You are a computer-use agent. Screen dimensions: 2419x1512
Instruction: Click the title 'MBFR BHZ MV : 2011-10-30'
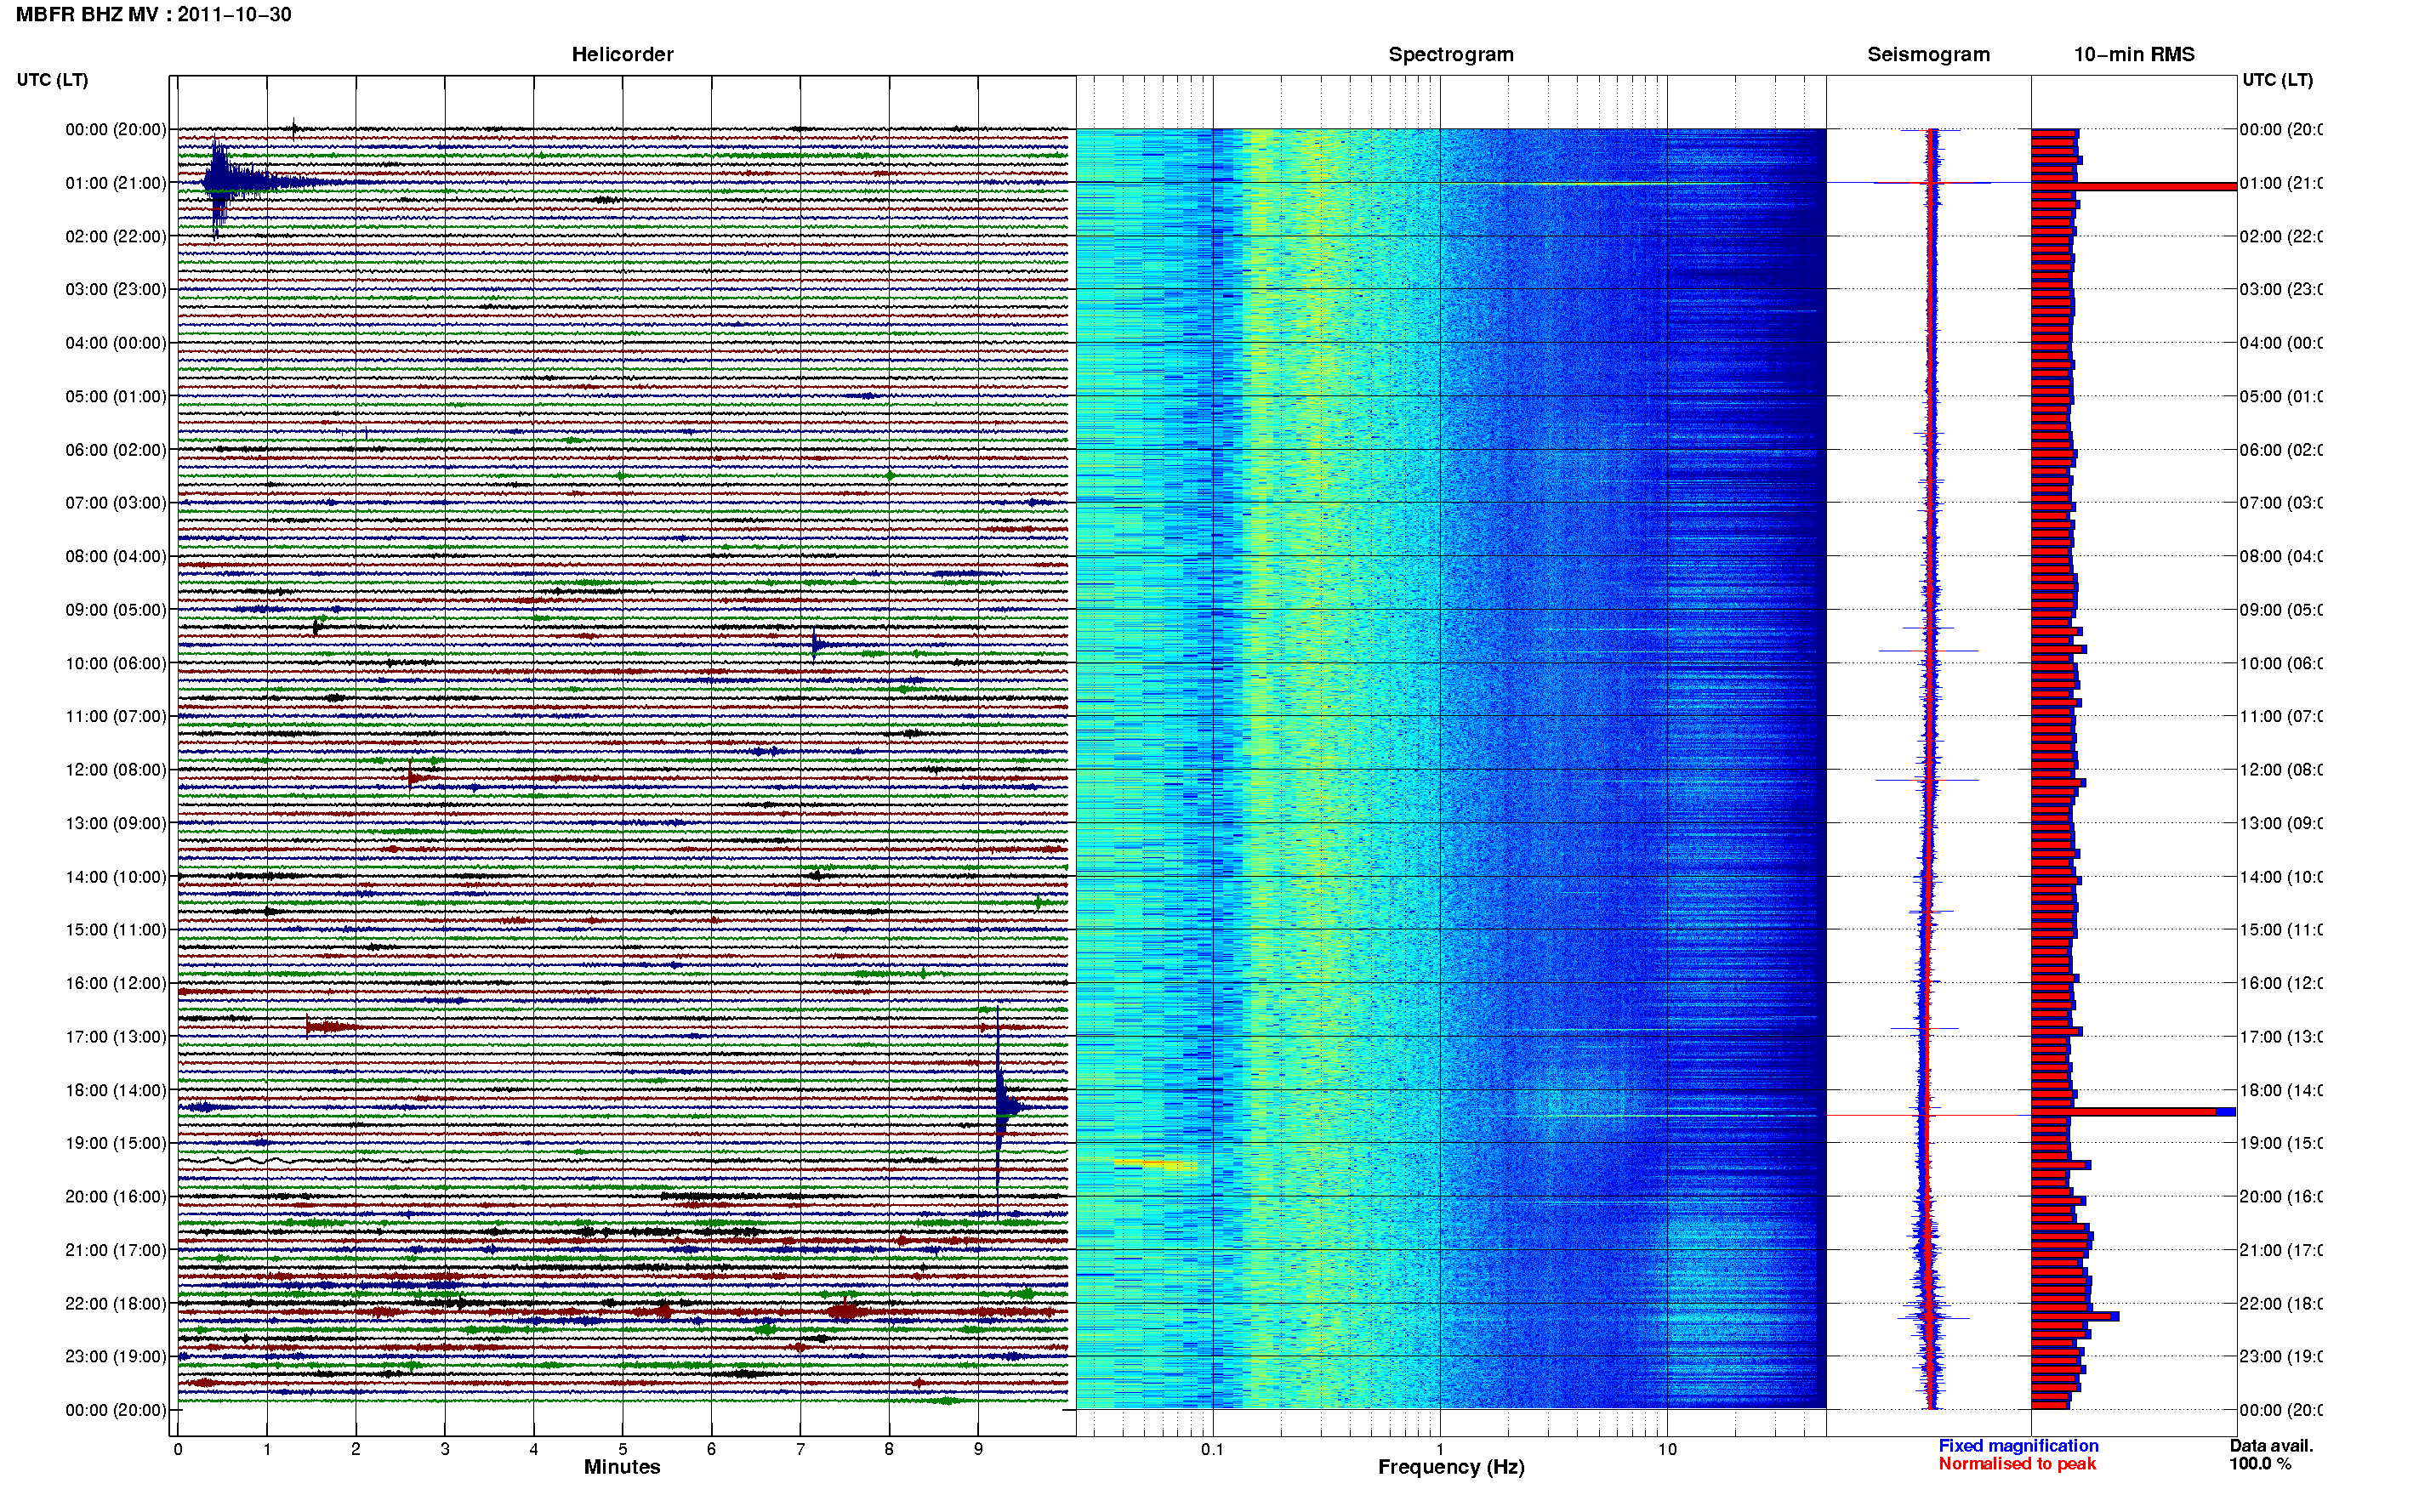(153, 15)
